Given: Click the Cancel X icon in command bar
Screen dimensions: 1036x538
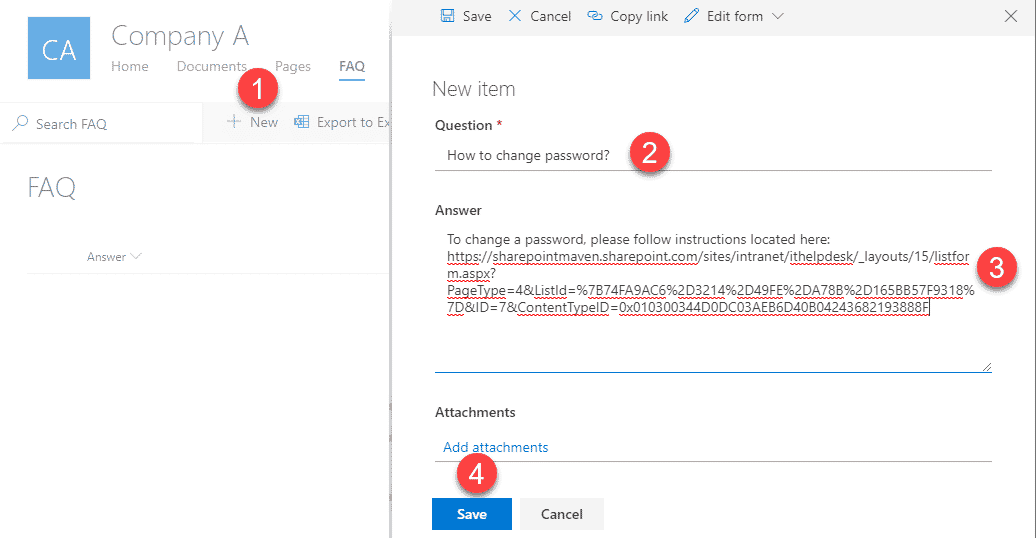Looking at the screenshot, I should click(x=515, y=16).
